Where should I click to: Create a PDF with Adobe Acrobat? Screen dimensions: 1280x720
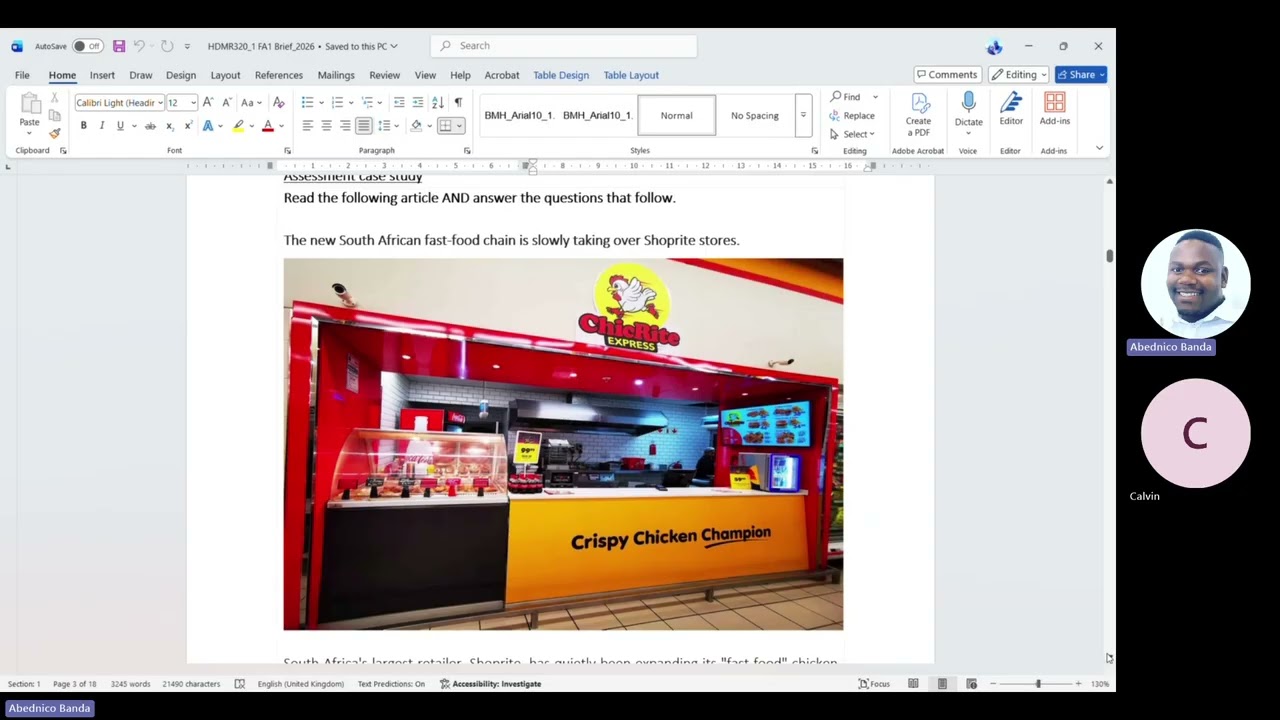919,115
